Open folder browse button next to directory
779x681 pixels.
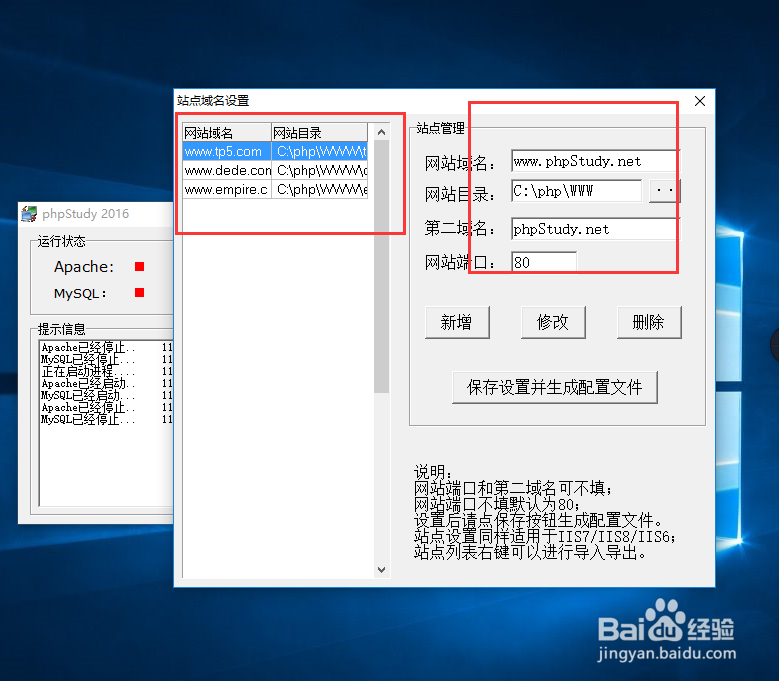pos(665,191)
